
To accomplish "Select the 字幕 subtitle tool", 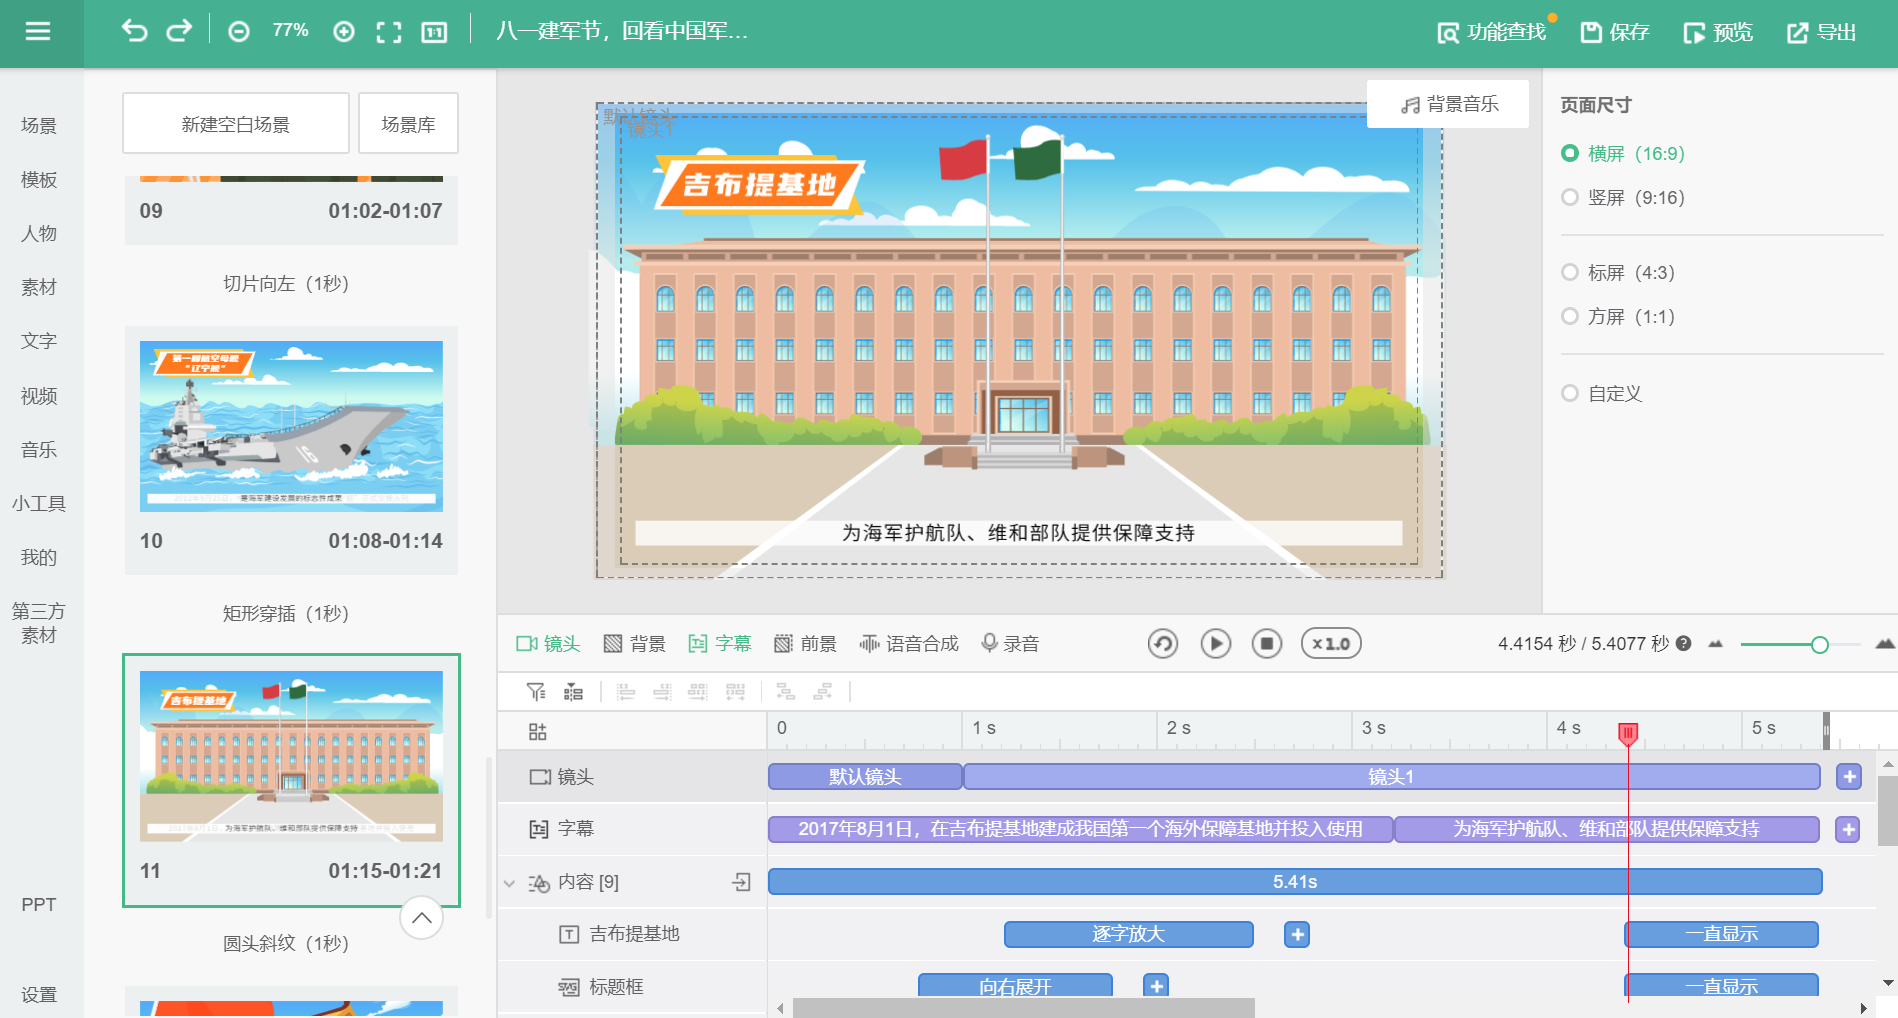I will tap(722, 643).
